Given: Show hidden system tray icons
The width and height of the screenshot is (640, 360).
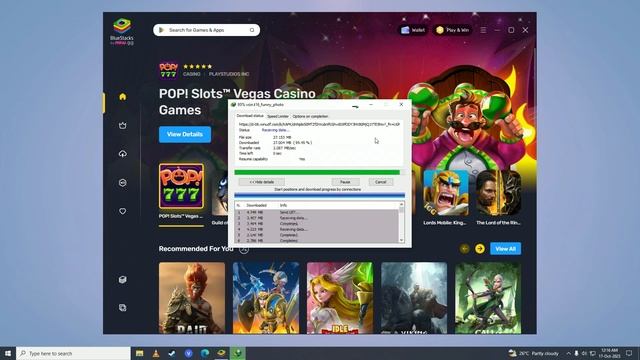Looking at the screenshot, I should tap(568, 353).
